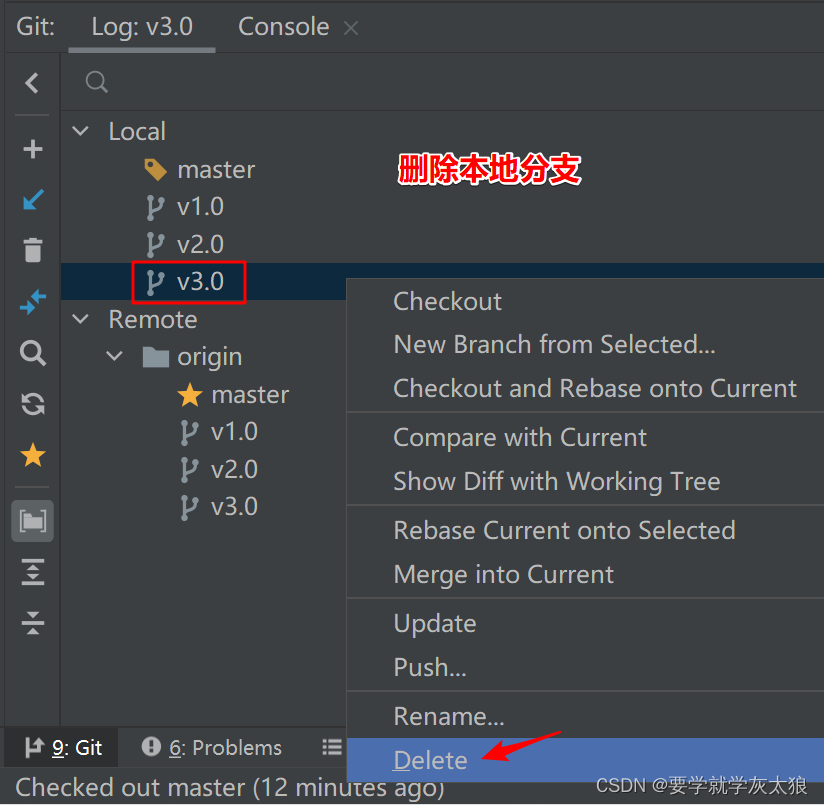Select the local v1.0 branch
The height and width of the screenshot is (805, 824).
pos(200,207)
